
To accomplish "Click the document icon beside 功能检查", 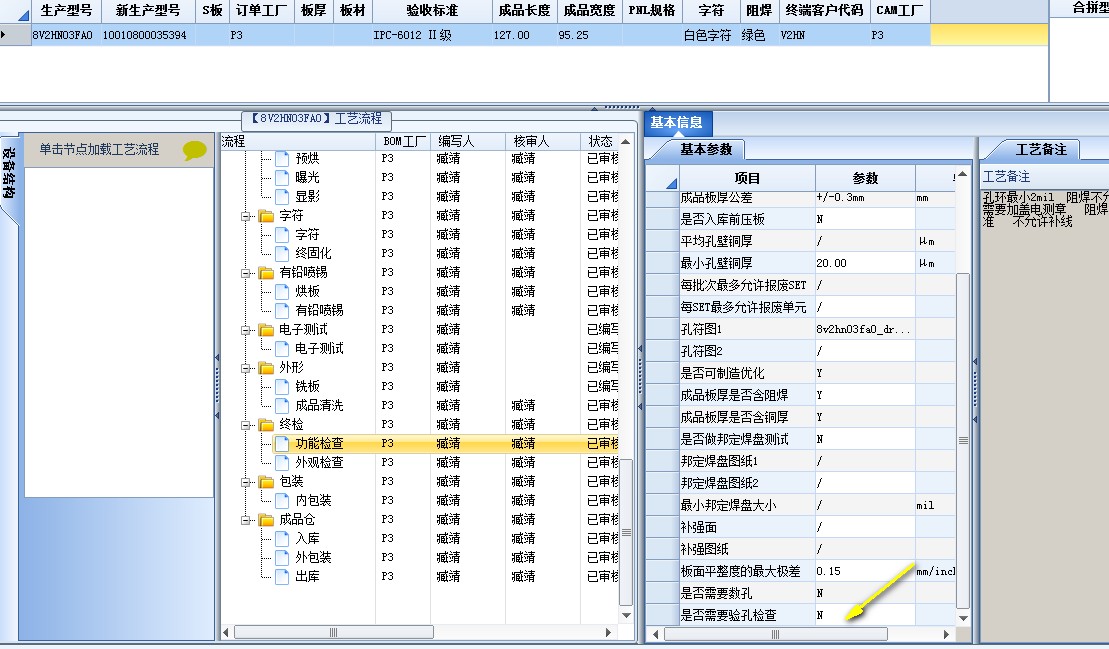I will pos(282,443).
